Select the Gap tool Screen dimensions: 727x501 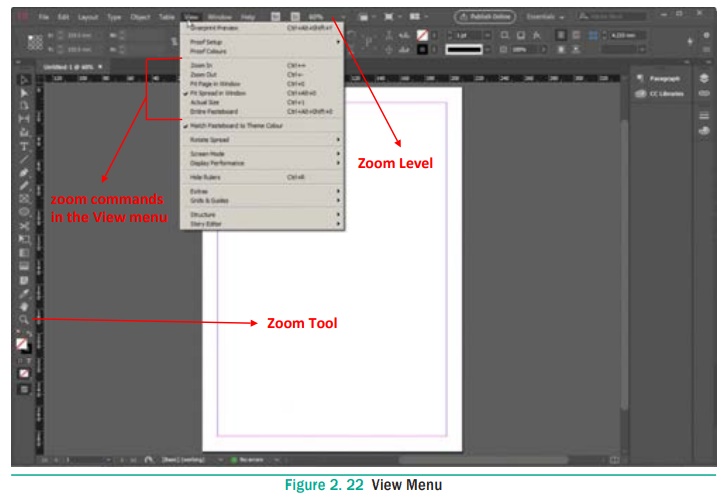click(24, 119)
